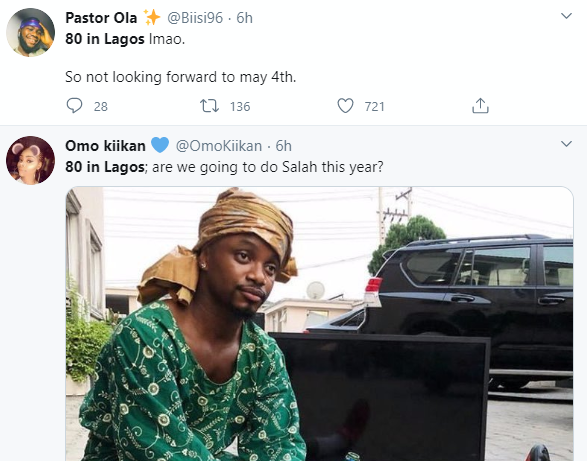
Task: Open 6h timestamp on Omo kiikan's tweet
Action: (283, 146)
